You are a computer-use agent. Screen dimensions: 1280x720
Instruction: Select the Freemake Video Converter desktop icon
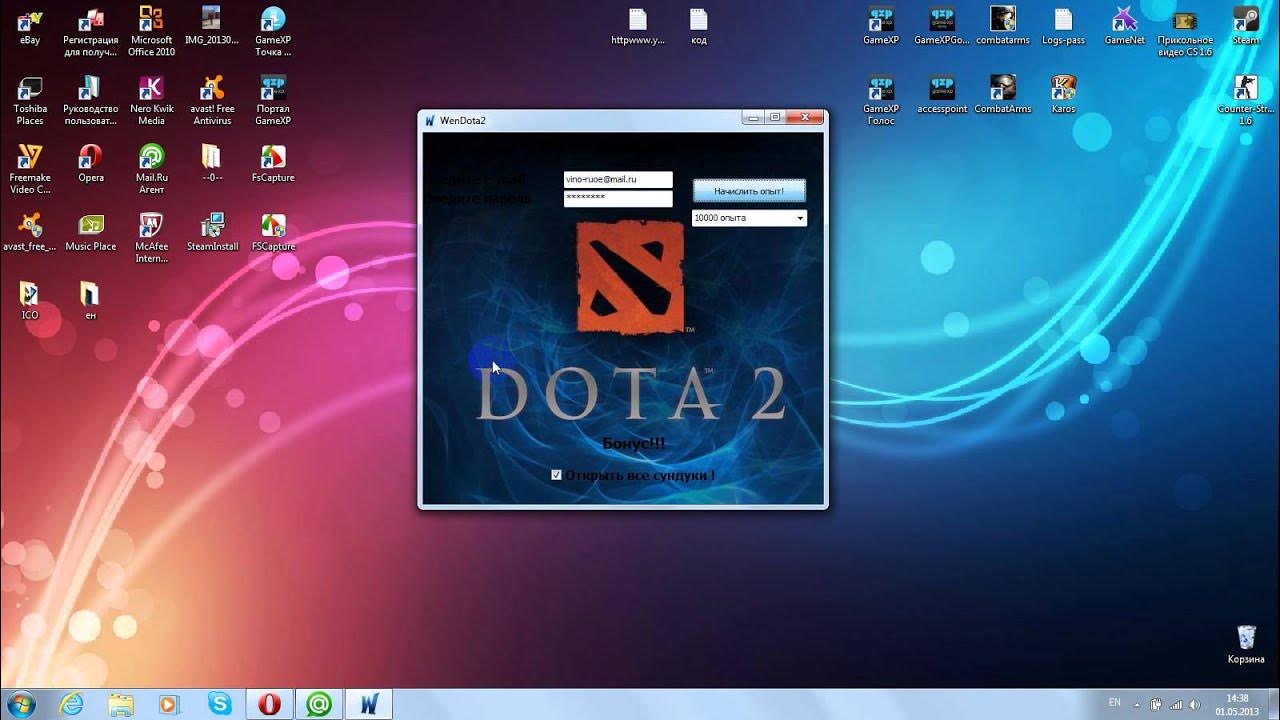click(x=30, y=168)
